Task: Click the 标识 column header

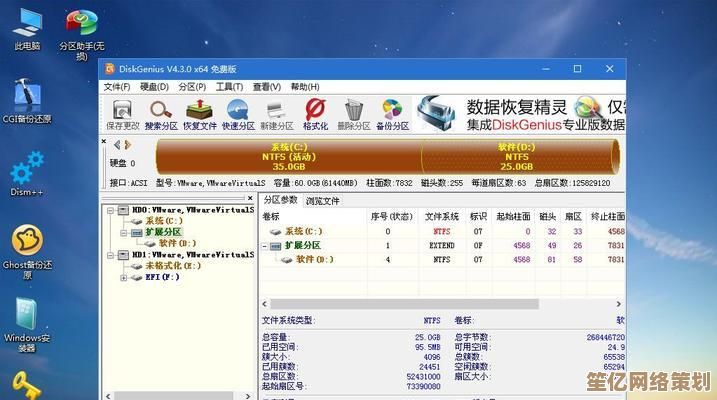Action: point(479,216)
